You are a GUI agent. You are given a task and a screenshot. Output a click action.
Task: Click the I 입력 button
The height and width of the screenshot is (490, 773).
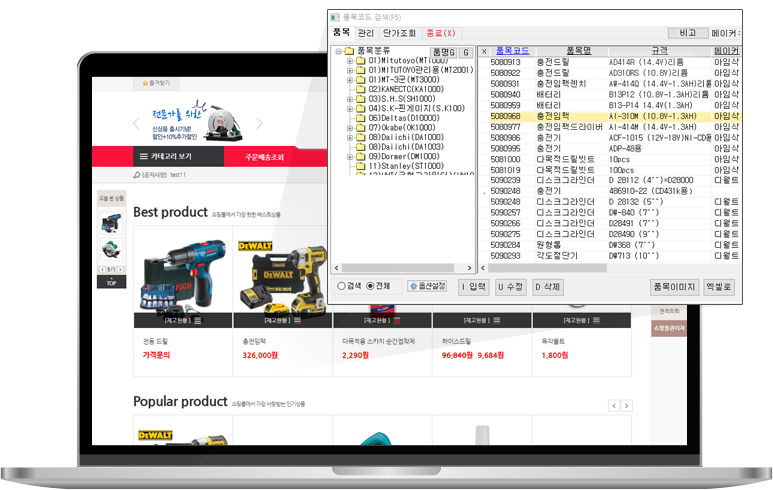(473, 287)
